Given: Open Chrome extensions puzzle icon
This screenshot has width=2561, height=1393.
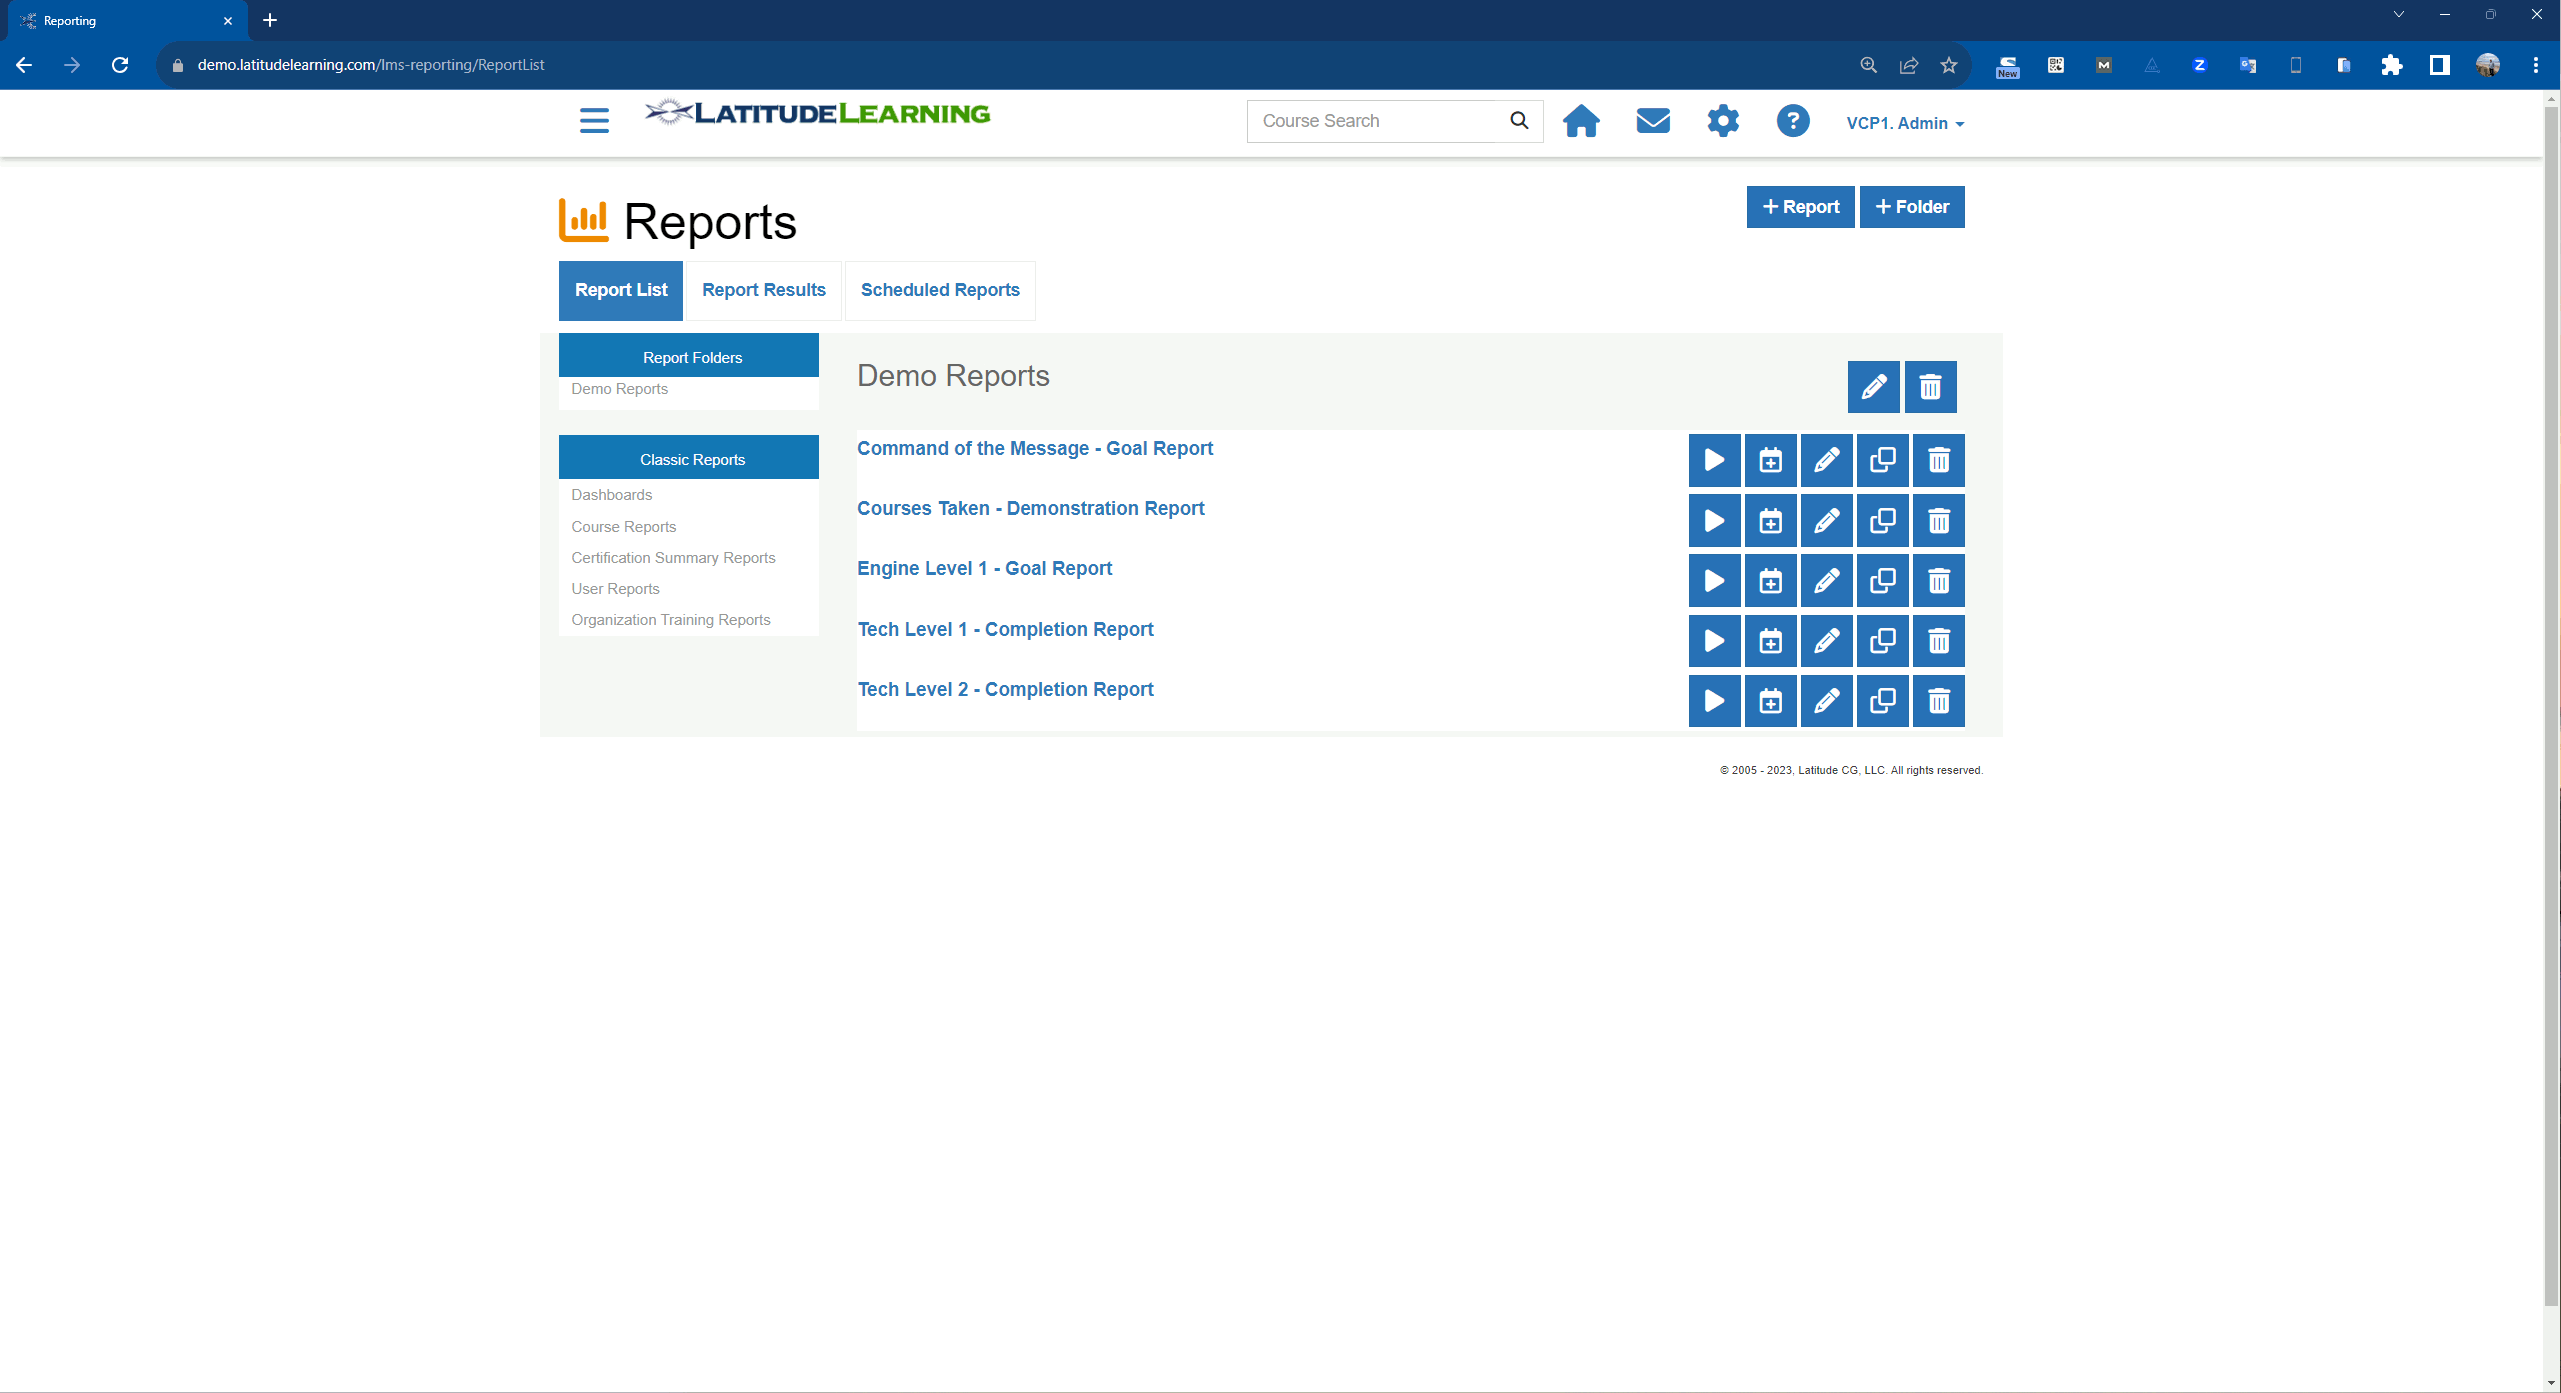Looking at the screenshot, I should tap(2391, 65).
